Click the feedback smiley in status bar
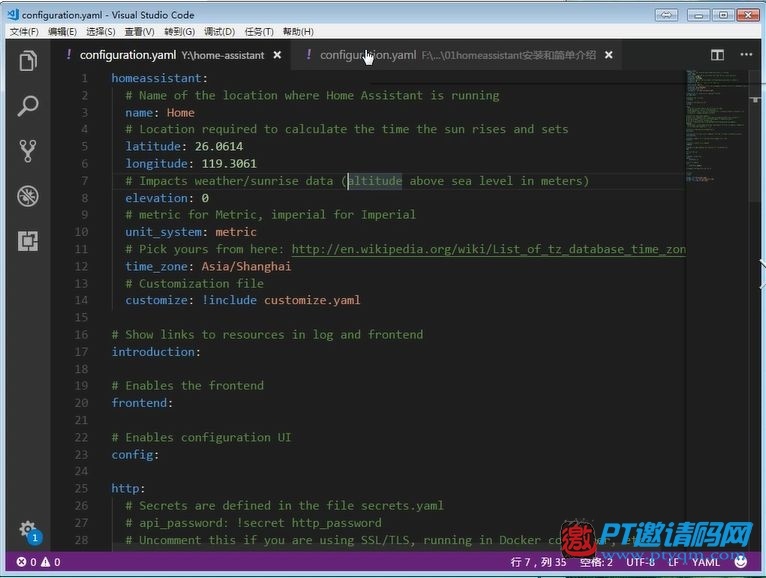The height and width of the screenshot is (578, 766). click(741, 562)
